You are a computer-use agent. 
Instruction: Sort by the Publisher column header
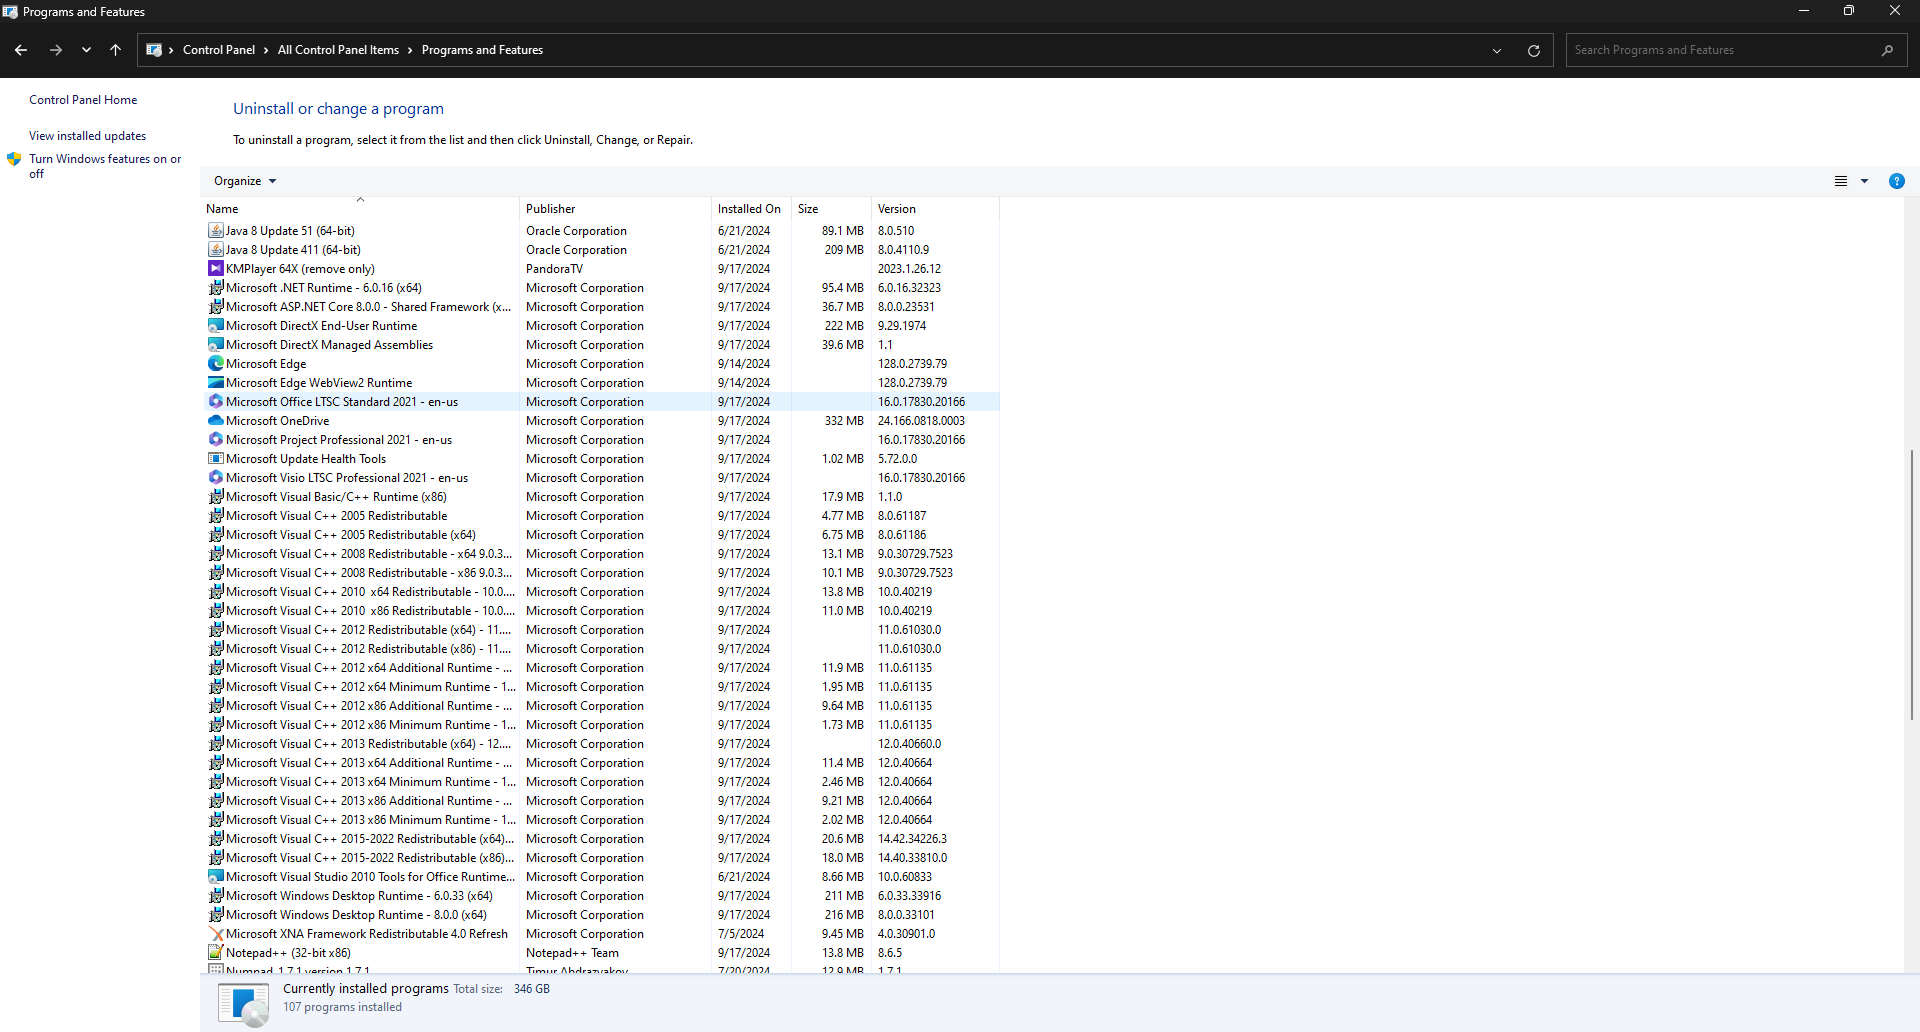point(615,209)
